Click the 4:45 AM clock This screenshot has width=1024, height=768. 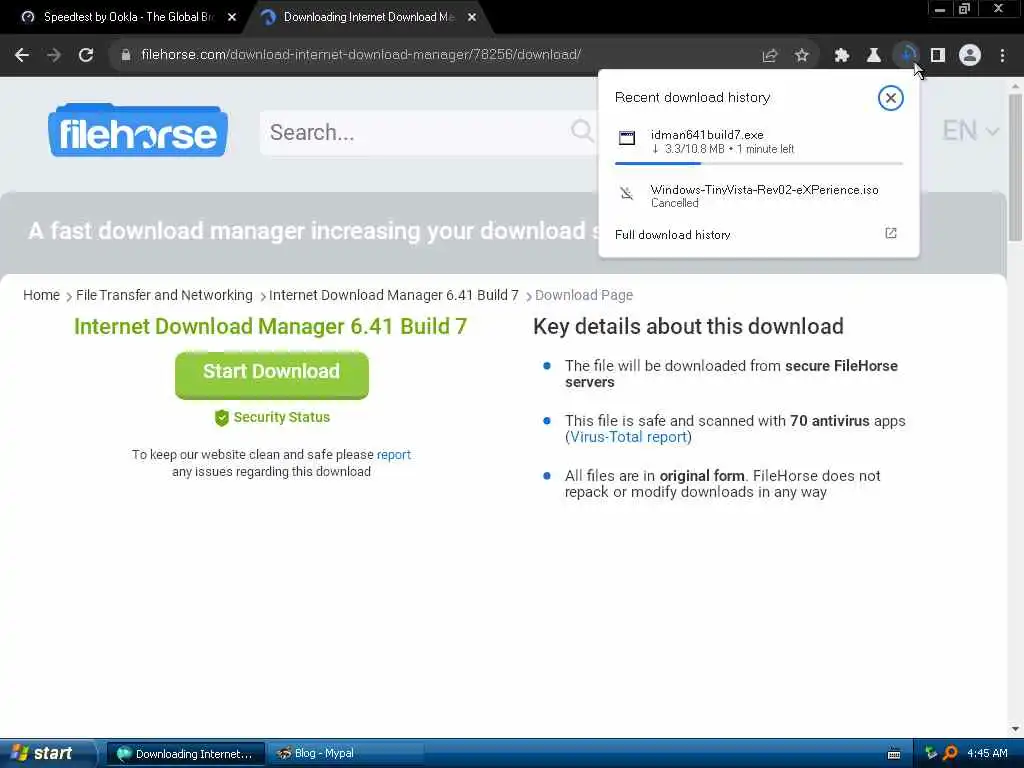[987, 754]
